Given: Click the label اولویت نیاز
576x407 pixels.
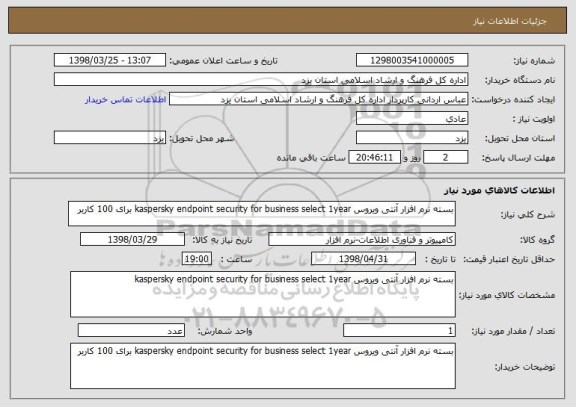Looking at the screenshot, I should [534, 119].
